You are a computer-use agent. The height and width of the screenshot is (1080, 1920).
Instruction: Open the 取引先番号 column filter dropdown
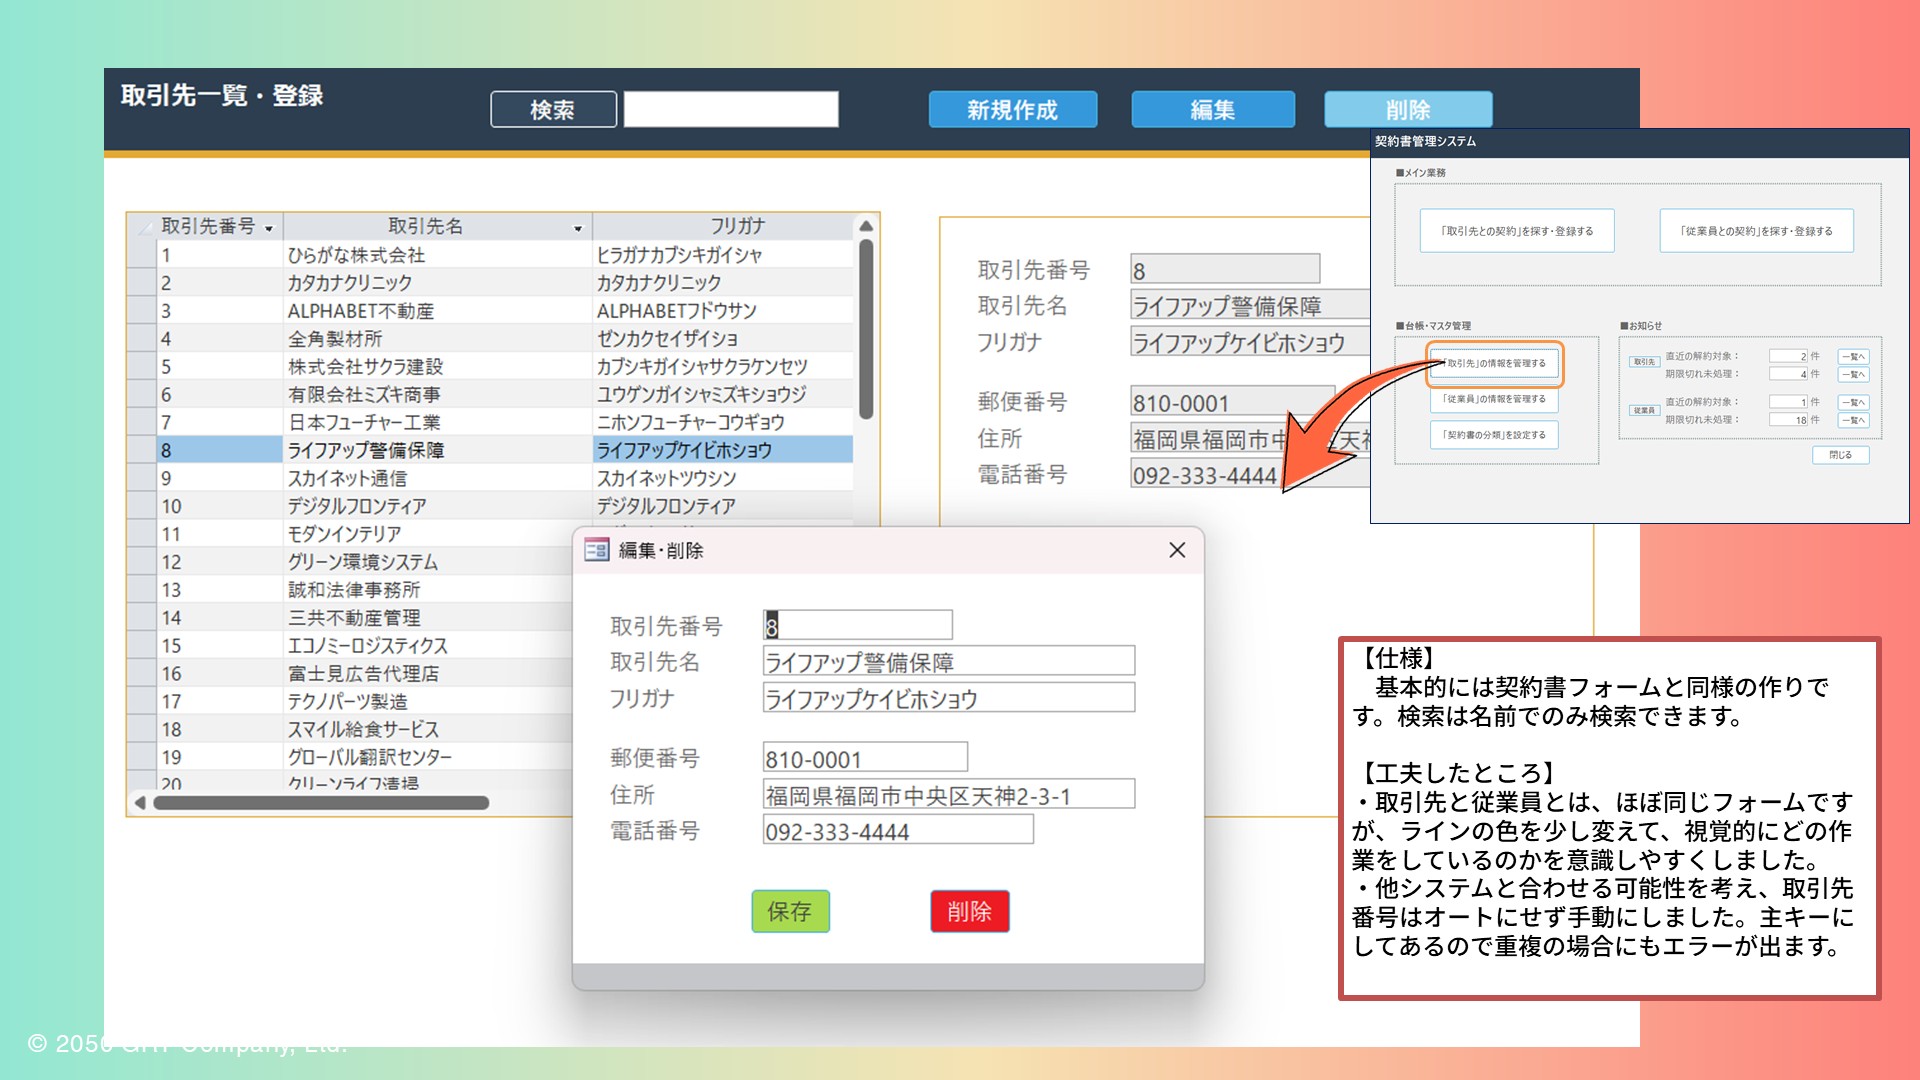269,229
